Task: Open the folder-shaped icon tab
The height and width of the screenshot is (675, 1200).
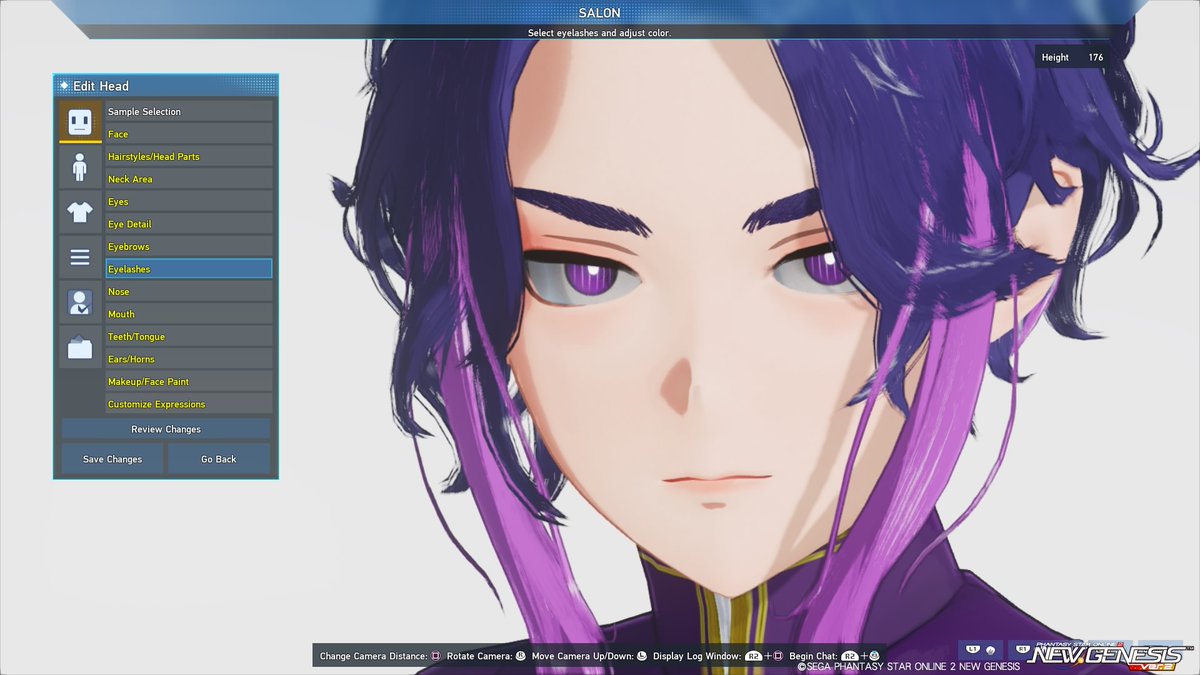Action: pyautogui.click(x=80, y=347)
